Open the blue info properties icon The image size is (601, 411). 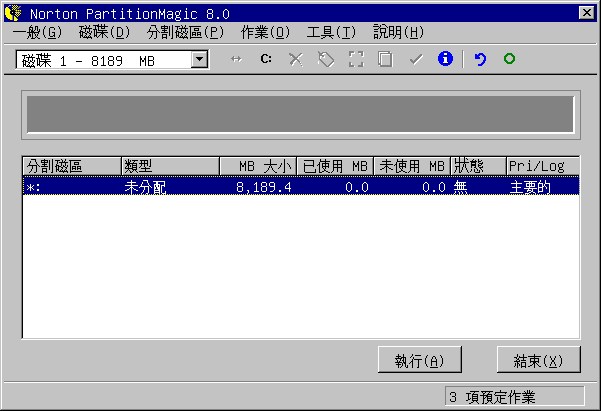445,59
